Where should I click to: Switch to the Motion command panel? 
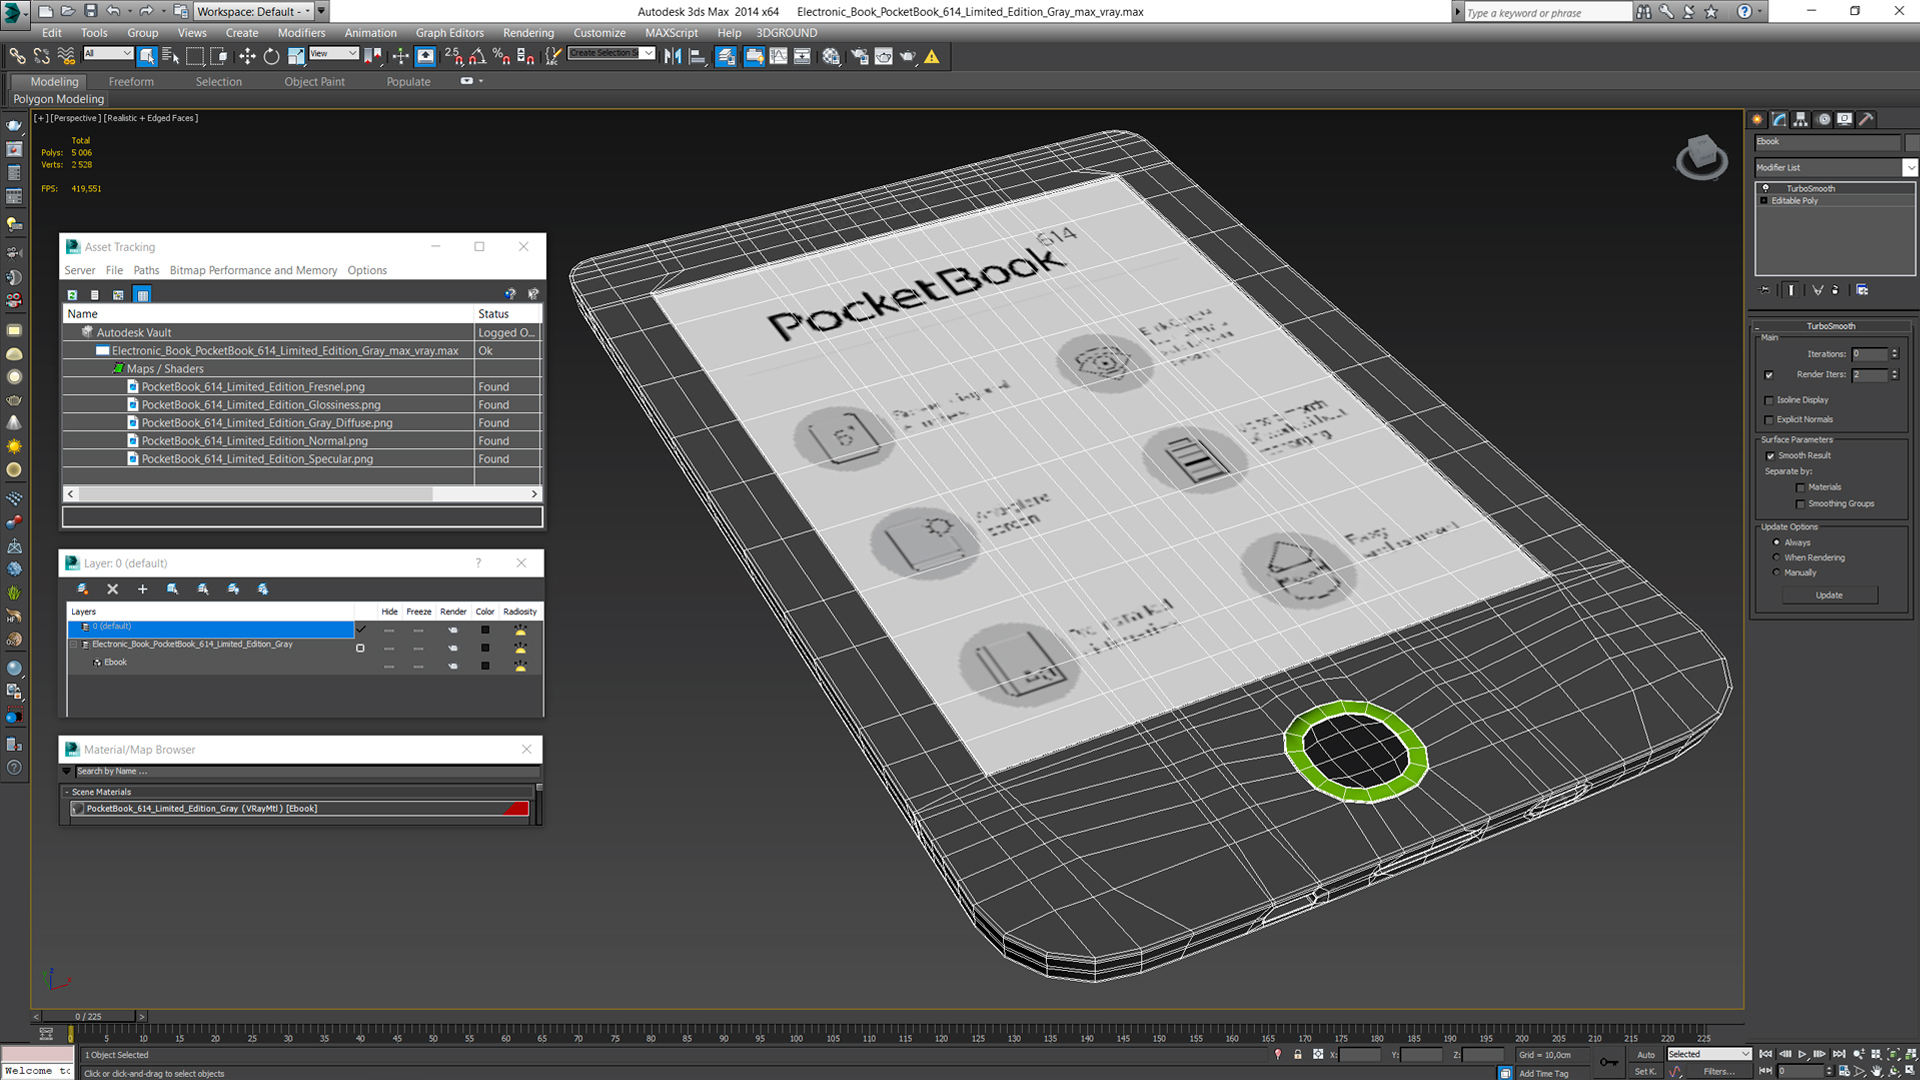coord(1823,119)
